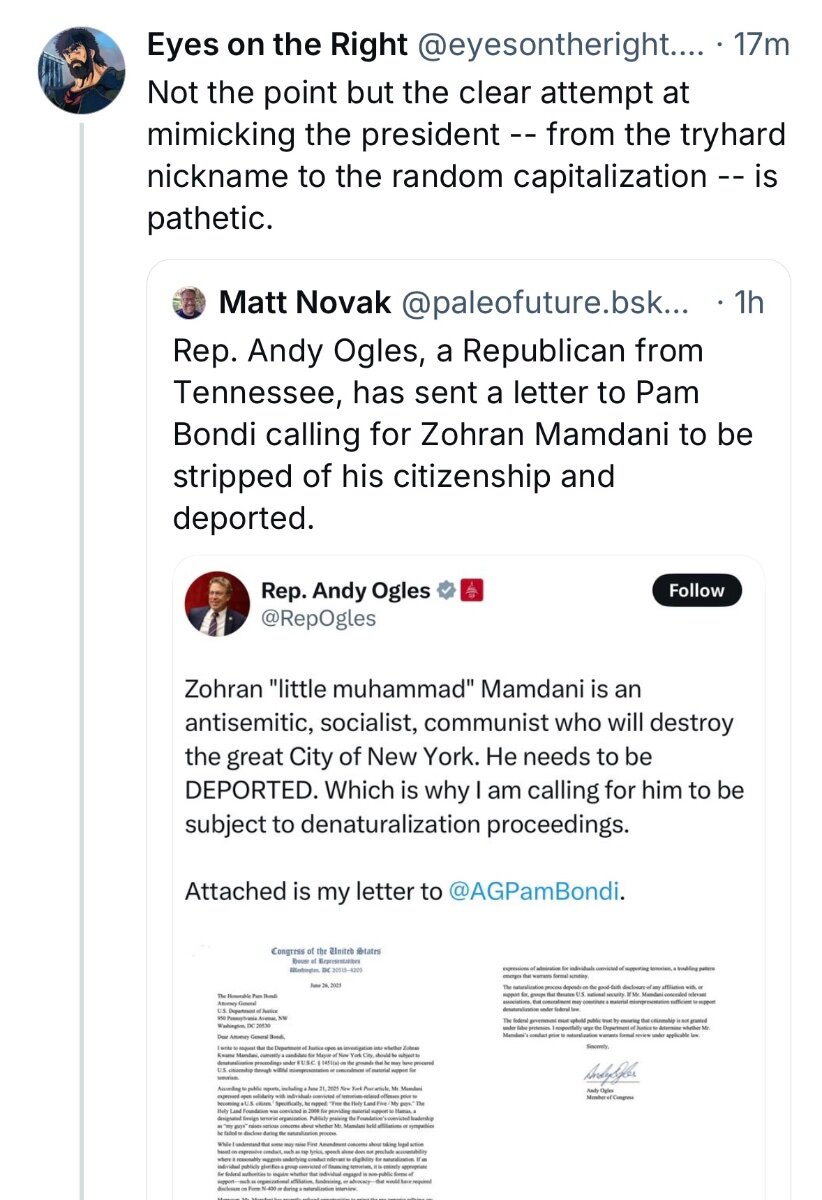Open Eyes on the Right display name
This screenshot has width=822, height=1200.
pos(277,44)
